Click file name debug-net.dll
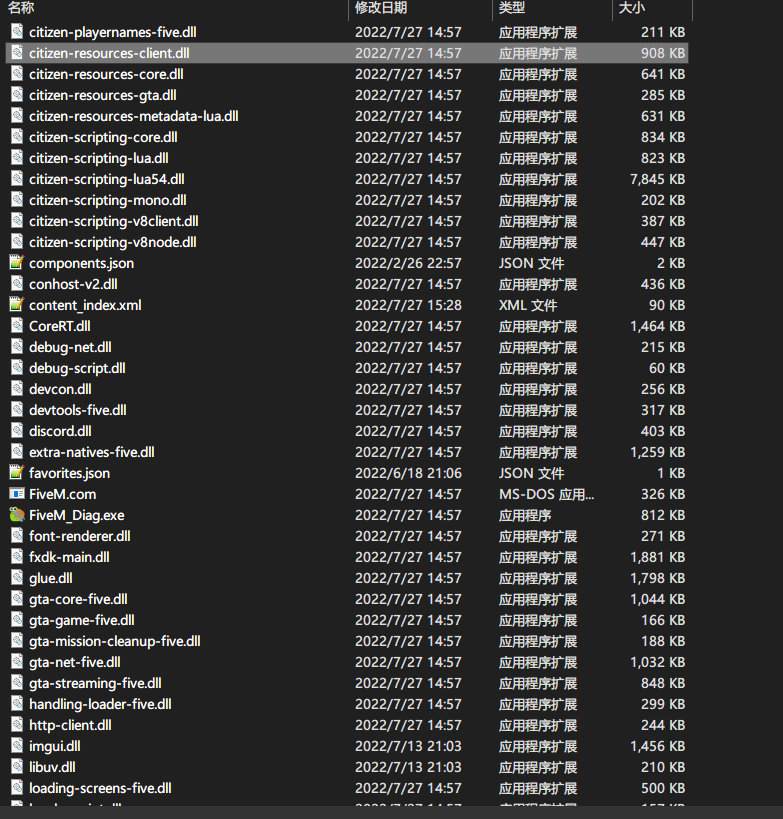Screen dimensions: 783x819 coord(71,347)
